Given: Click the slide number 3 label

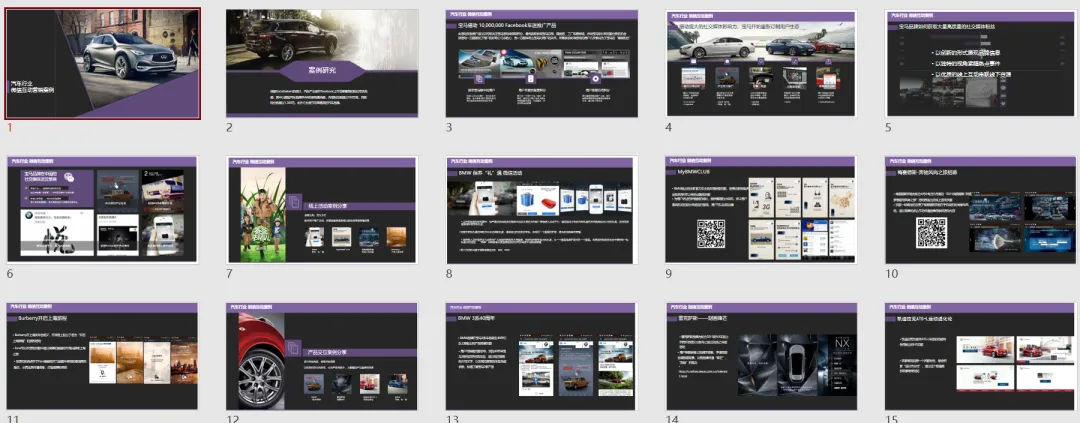Looking at the screenshot, I should click(x=449, y=127).
